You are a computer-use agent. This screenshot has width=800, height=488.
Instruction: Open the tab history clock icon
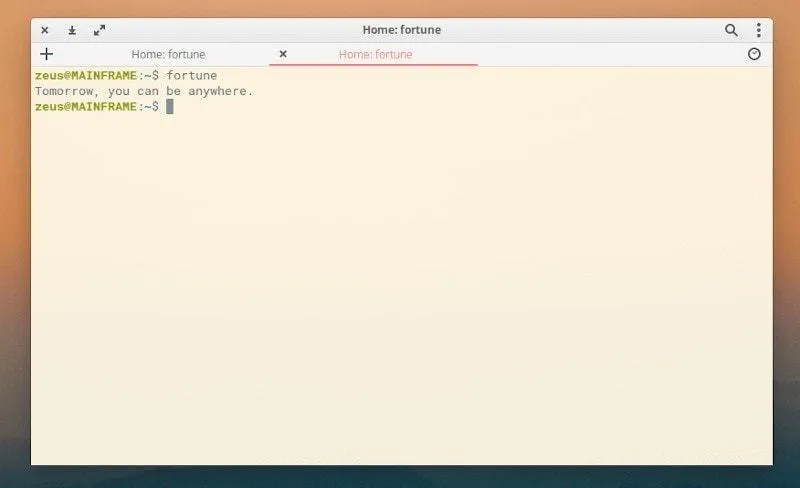pyautogui.click(x=754, y=54)
